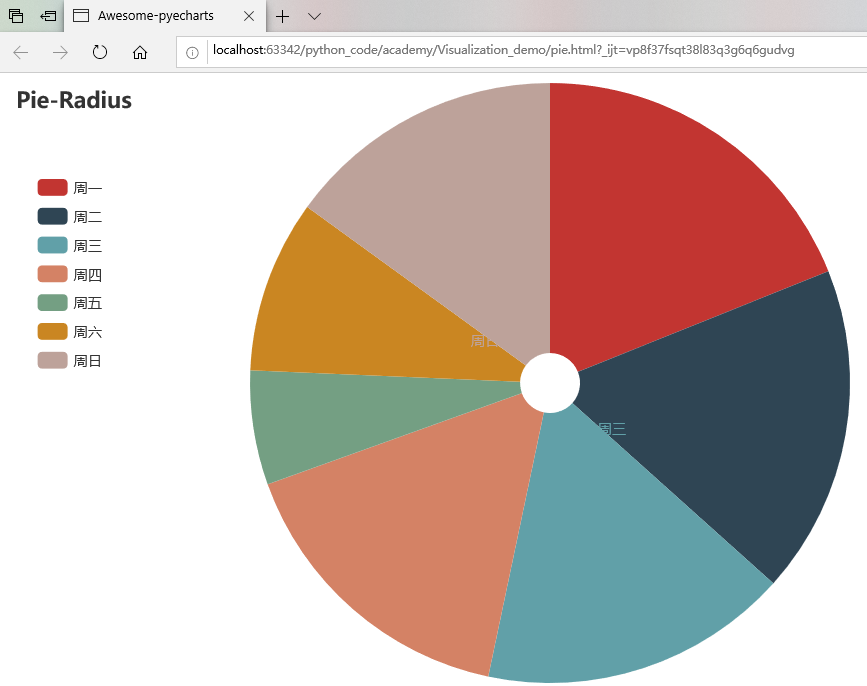Toggle 周四 legend salmon swatch

[53, 274]
